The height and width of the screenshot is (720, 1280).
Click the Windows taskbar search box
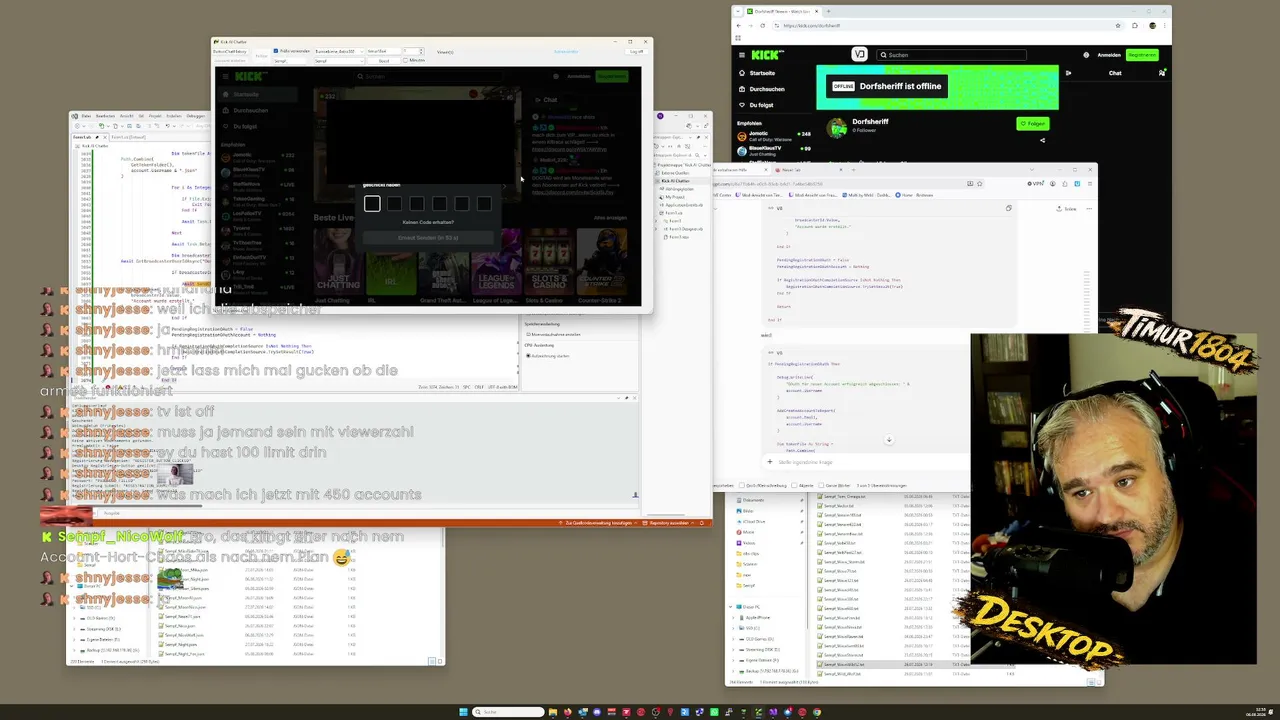[x=508, y=712]
